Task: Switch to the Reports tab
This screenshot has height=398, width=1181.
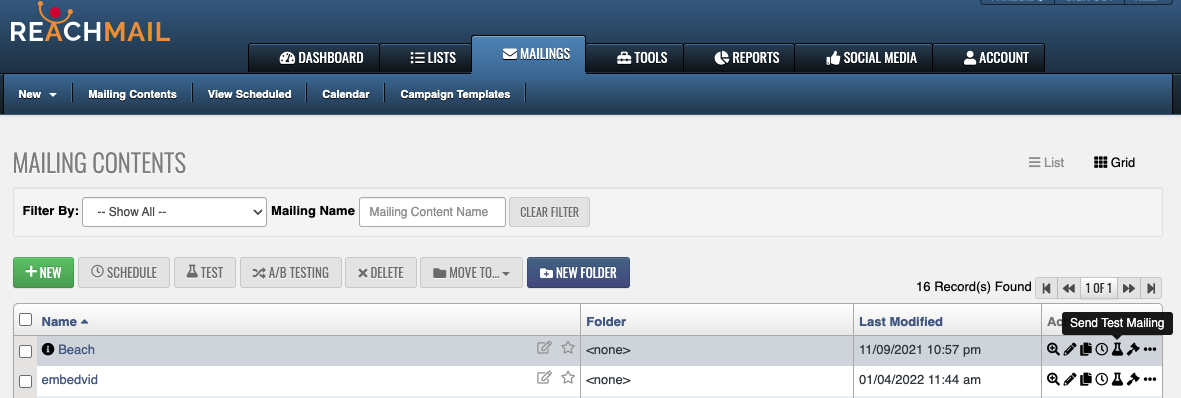Action: point(746,58)
